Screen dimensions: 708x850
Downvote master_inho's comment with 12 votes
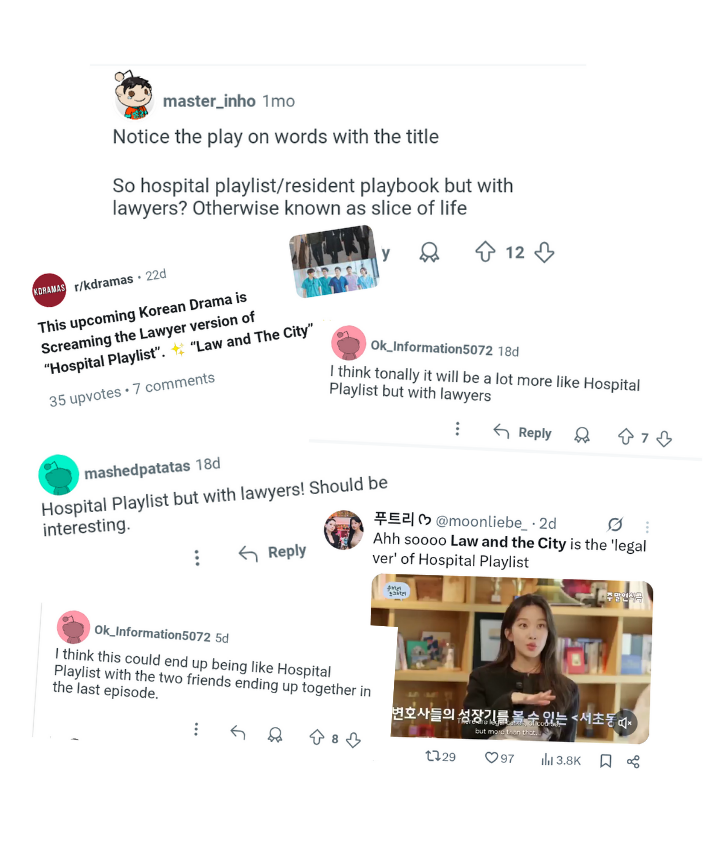point(544,252)
